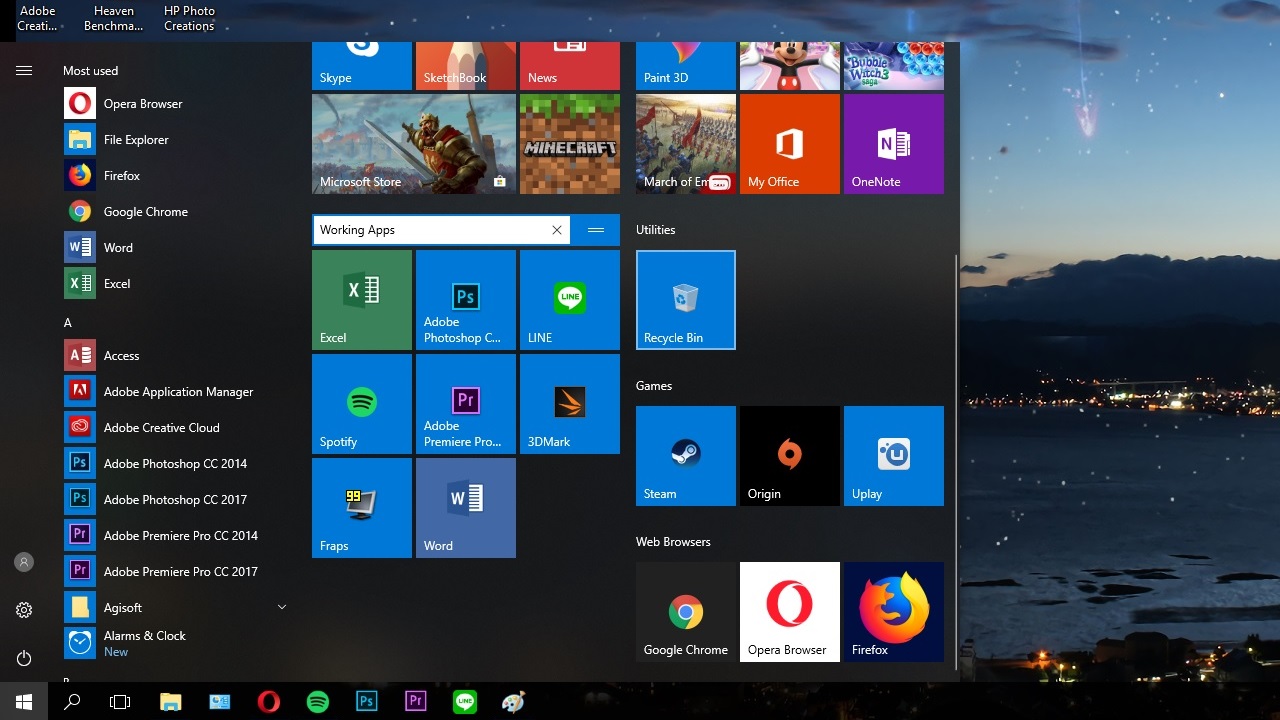Open Adobe Creative Cloud from the app list
Screen dimensions: 1280x720
[x=161, y=428]
